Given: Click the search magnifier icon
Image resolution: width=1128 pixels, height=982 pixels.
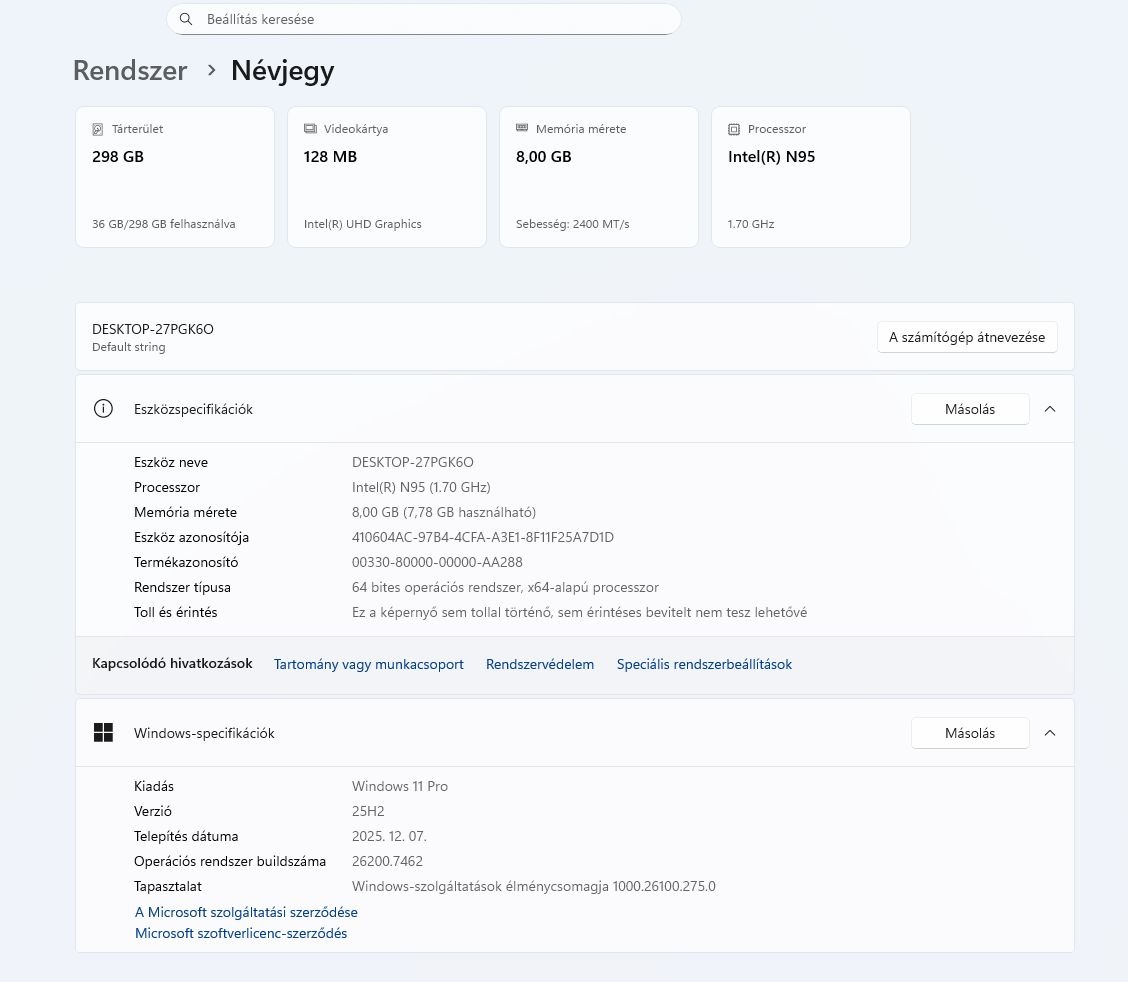Looking at the screenshot, I should point(186,19).
